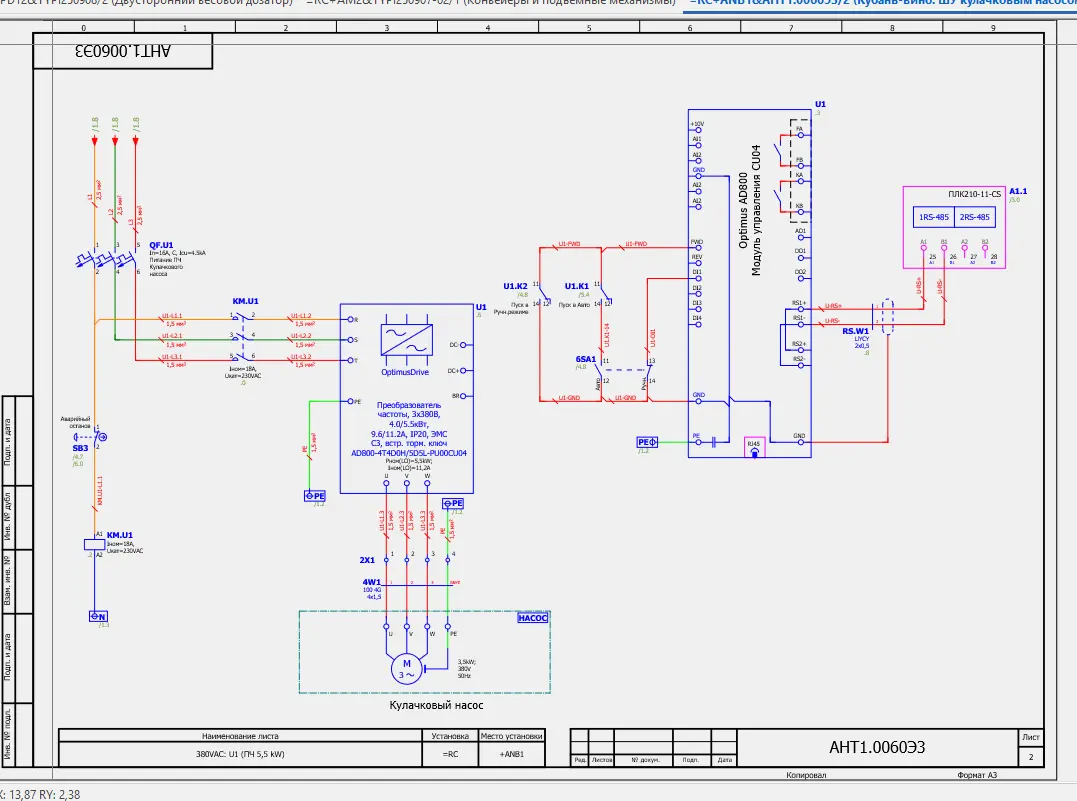Screen dimensions: 1077x801
Task: Click the PE symbol below the drive's PE wire
Action: click(x=315, y=495)
